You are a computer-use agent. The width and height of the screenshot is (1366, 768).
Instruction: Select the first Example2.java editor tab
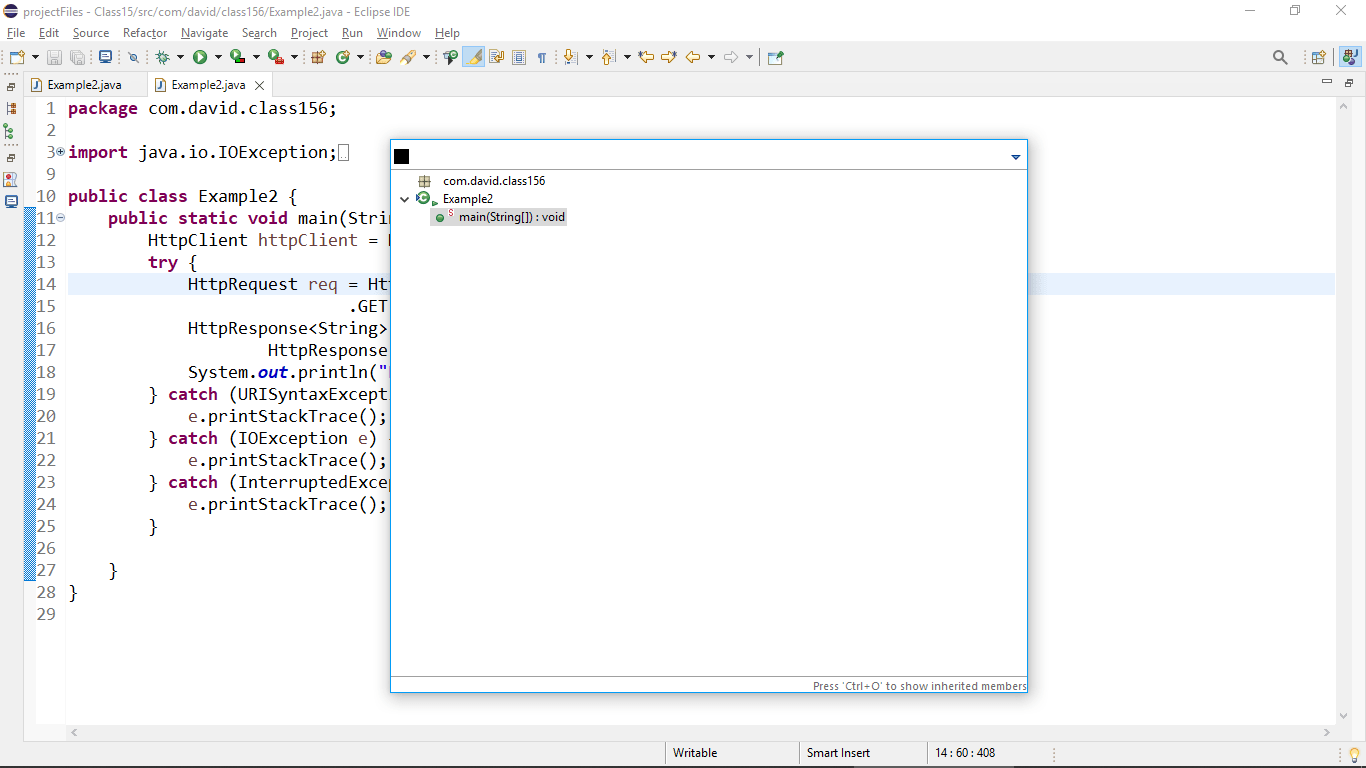[x=85, y=85]
